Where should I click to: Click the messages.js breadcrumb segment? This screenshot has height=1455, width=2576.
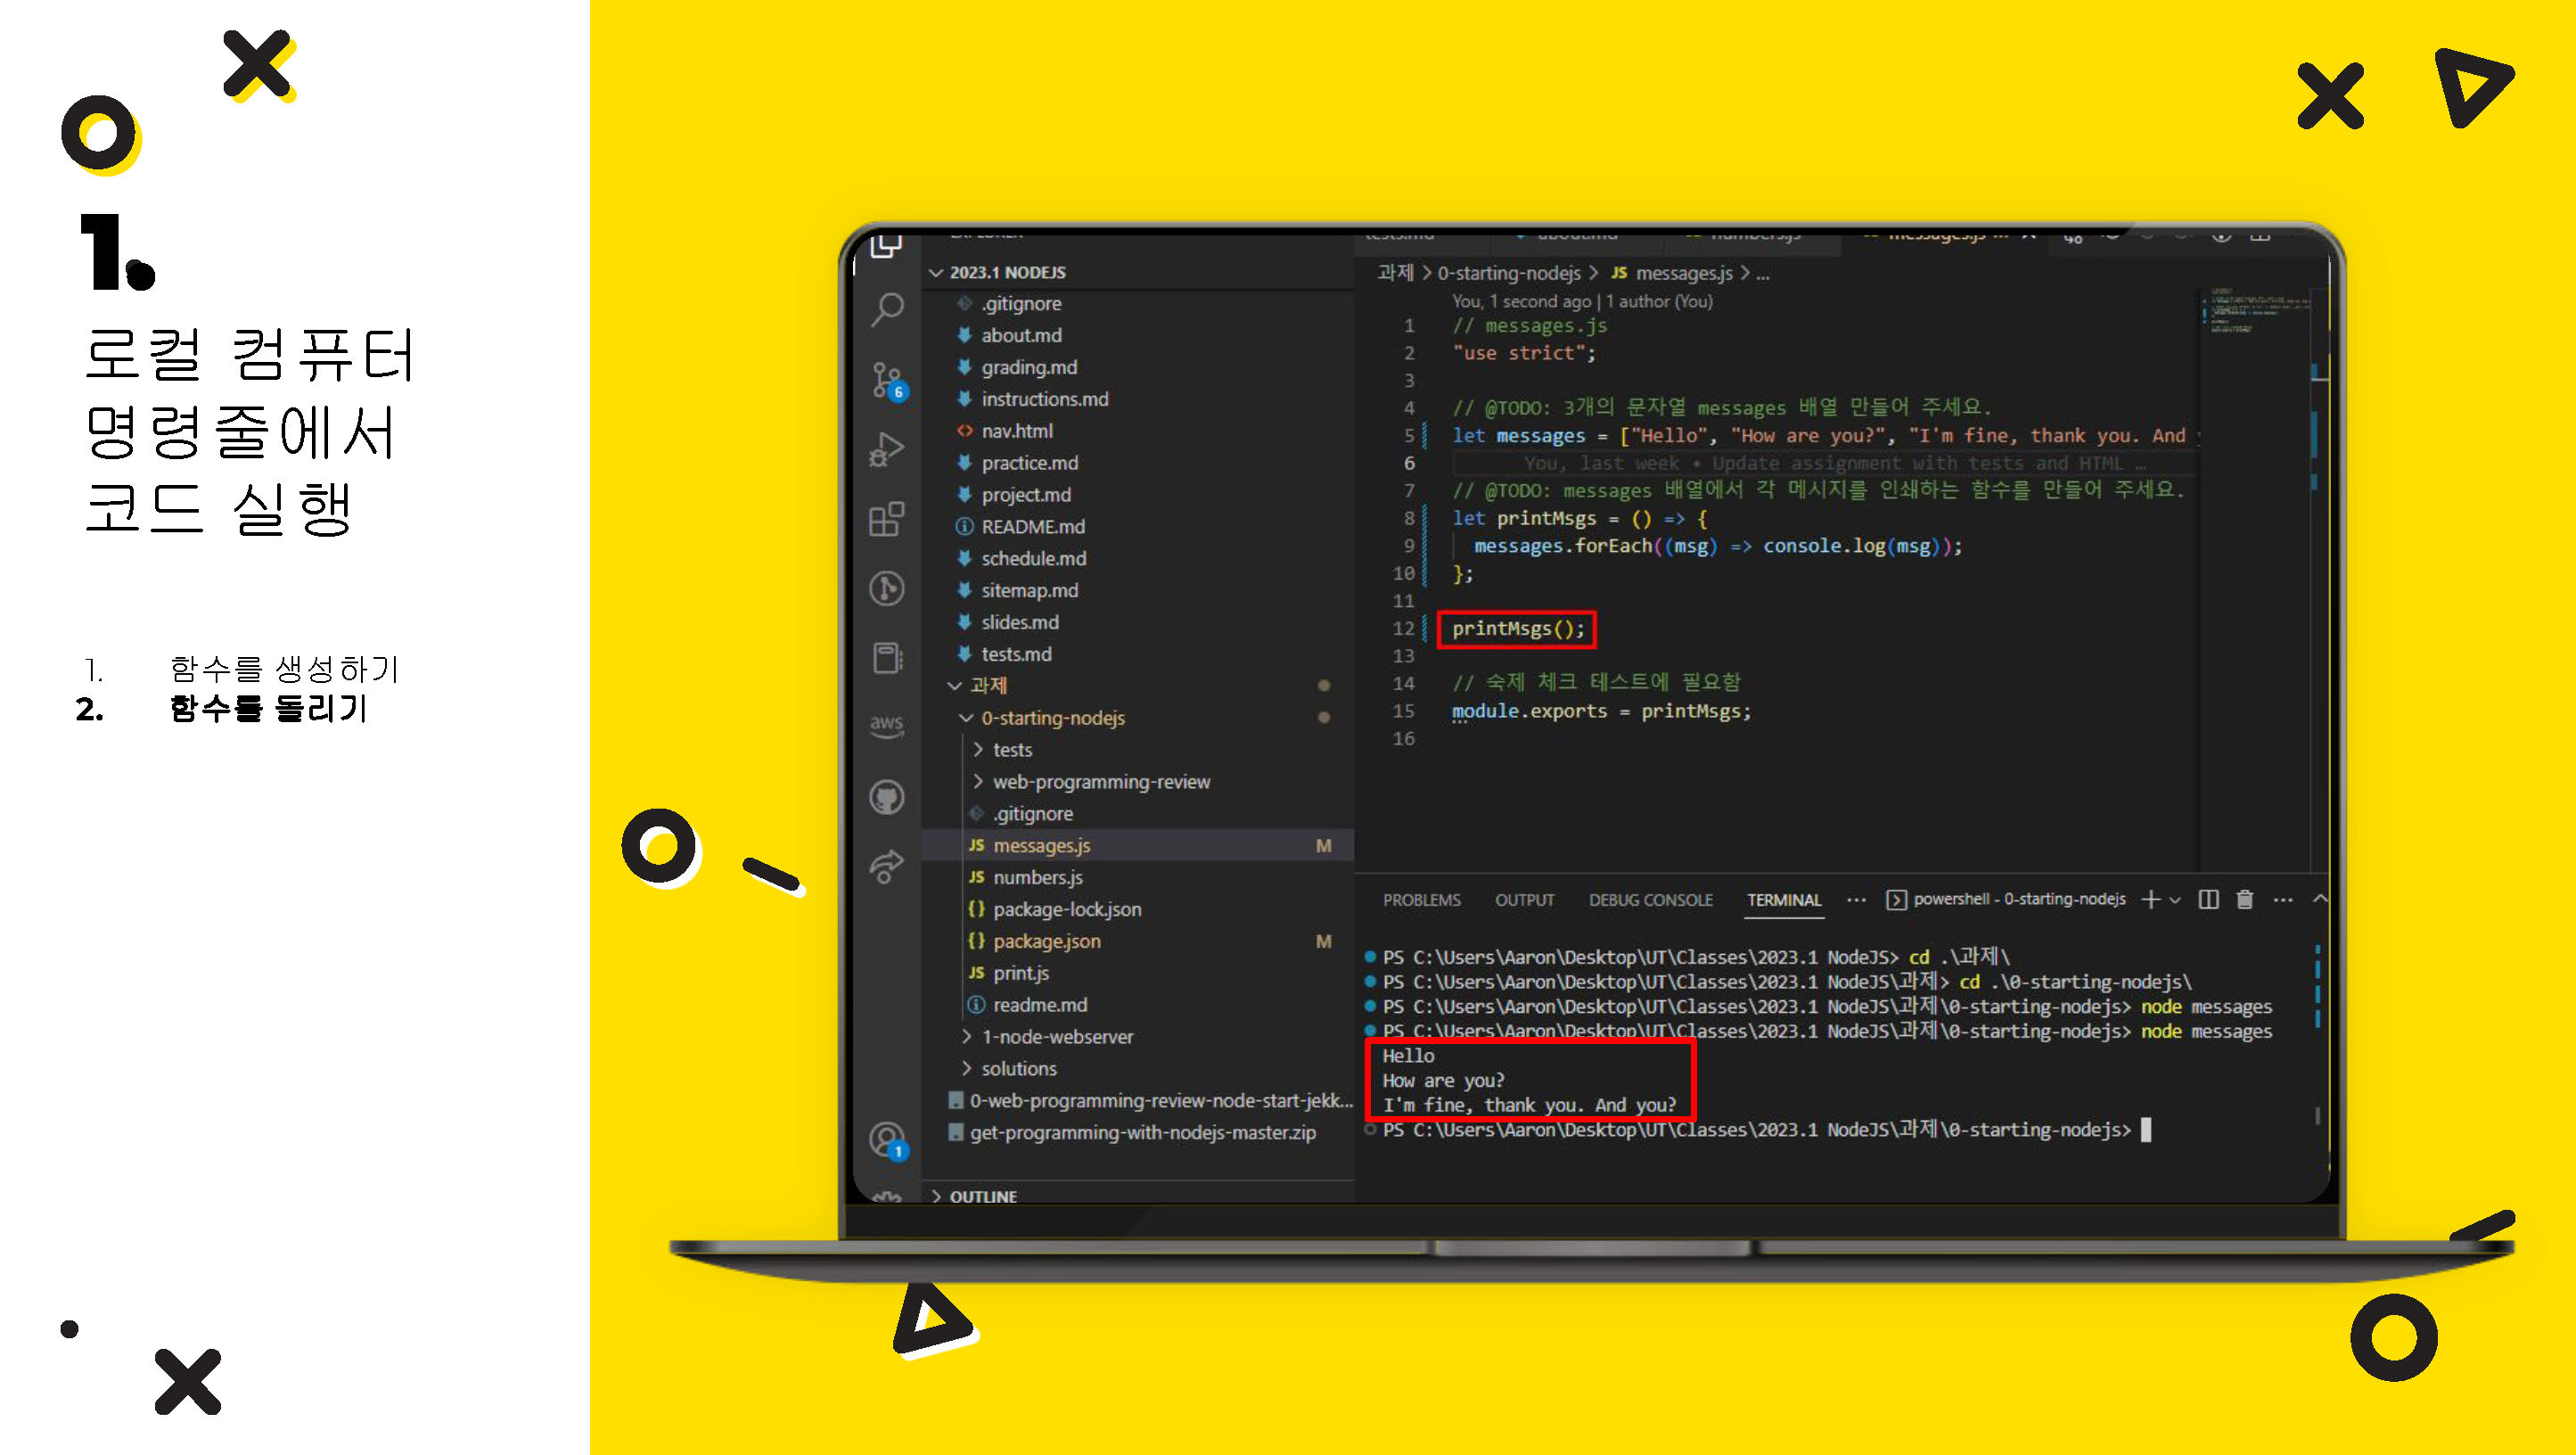point(1684,273)
